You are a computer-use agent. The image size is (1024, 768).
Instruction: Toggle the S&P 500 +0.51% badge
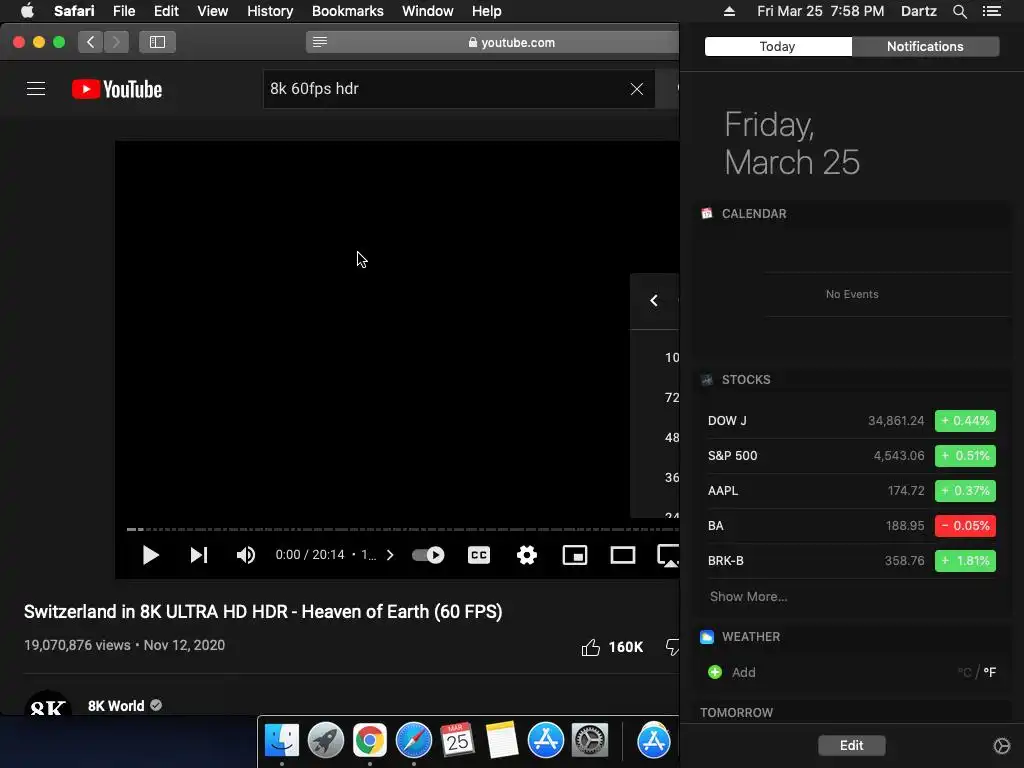(x=965, y=456)
